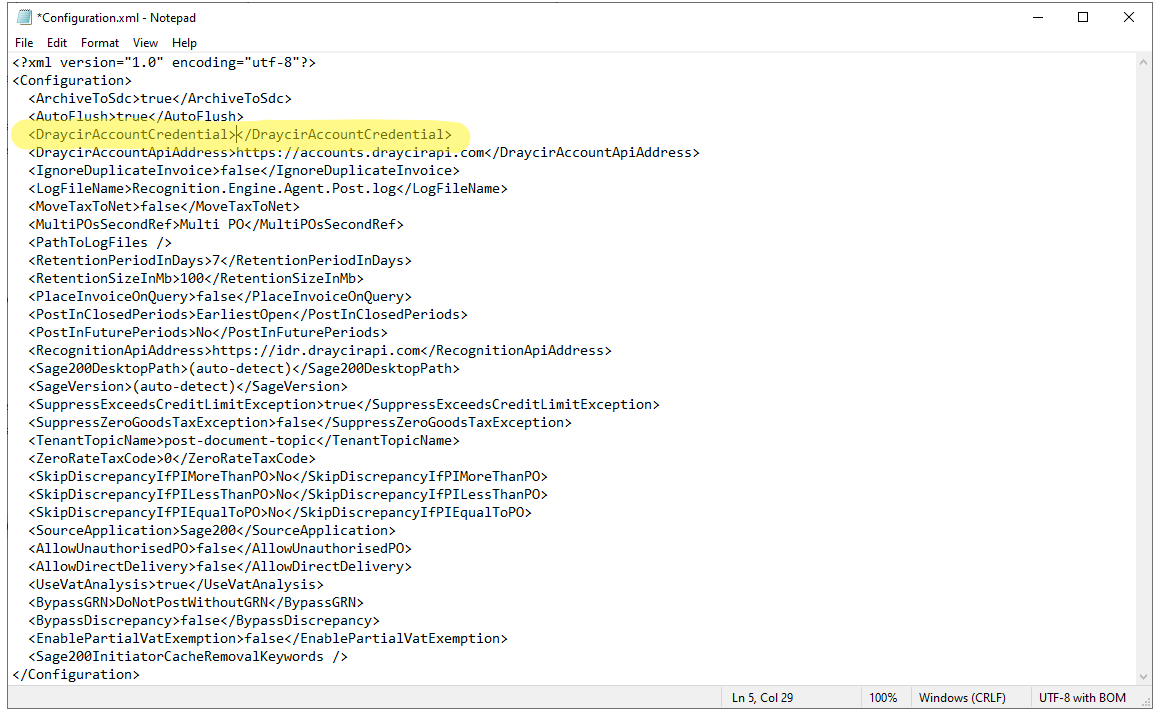This screenshot has height=714, width=1160.
Task: Place cursor inside DraycirAccountCredential element
Action: [x=237, y=135]
